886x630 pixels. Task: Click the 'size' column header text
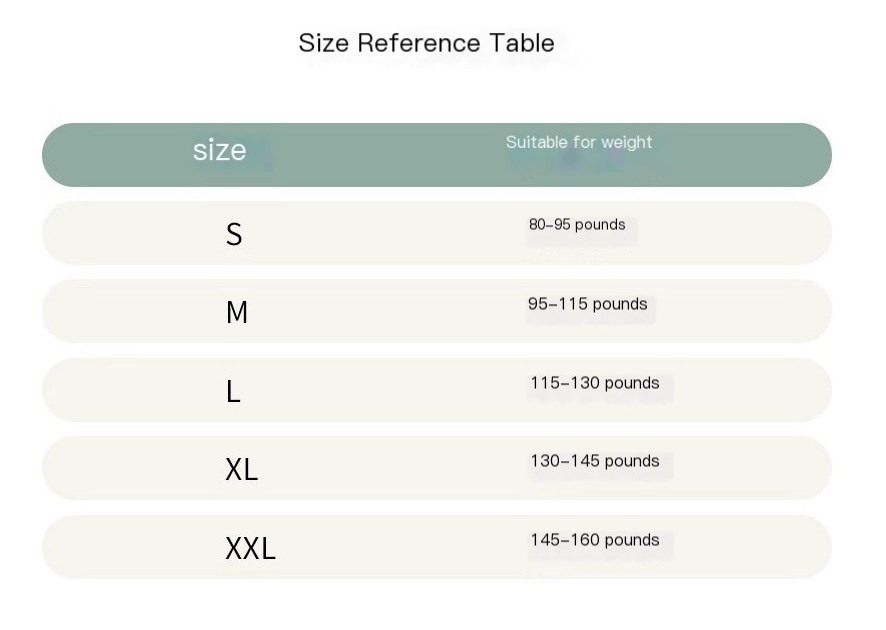pyautogui.click(x=219, y=151)
